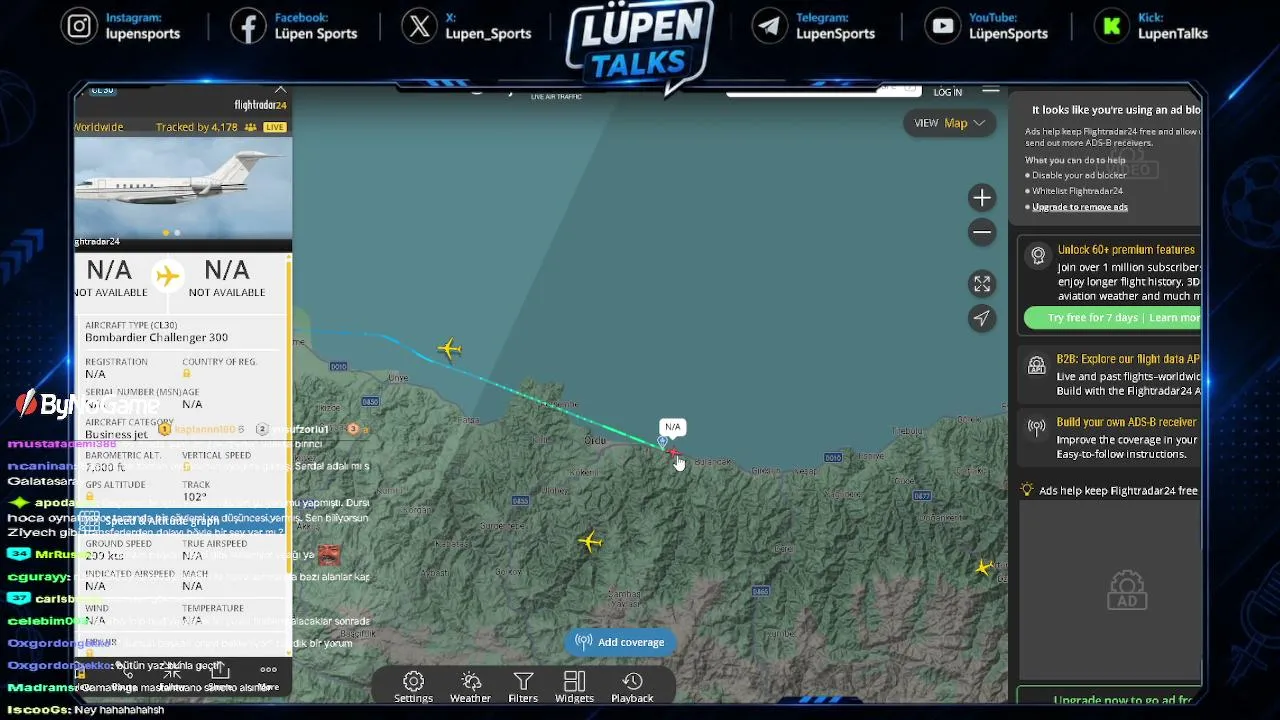1280x720 pixels.
Task: Collapse the flight details panel chevron
Action: (x=280, y=90)
